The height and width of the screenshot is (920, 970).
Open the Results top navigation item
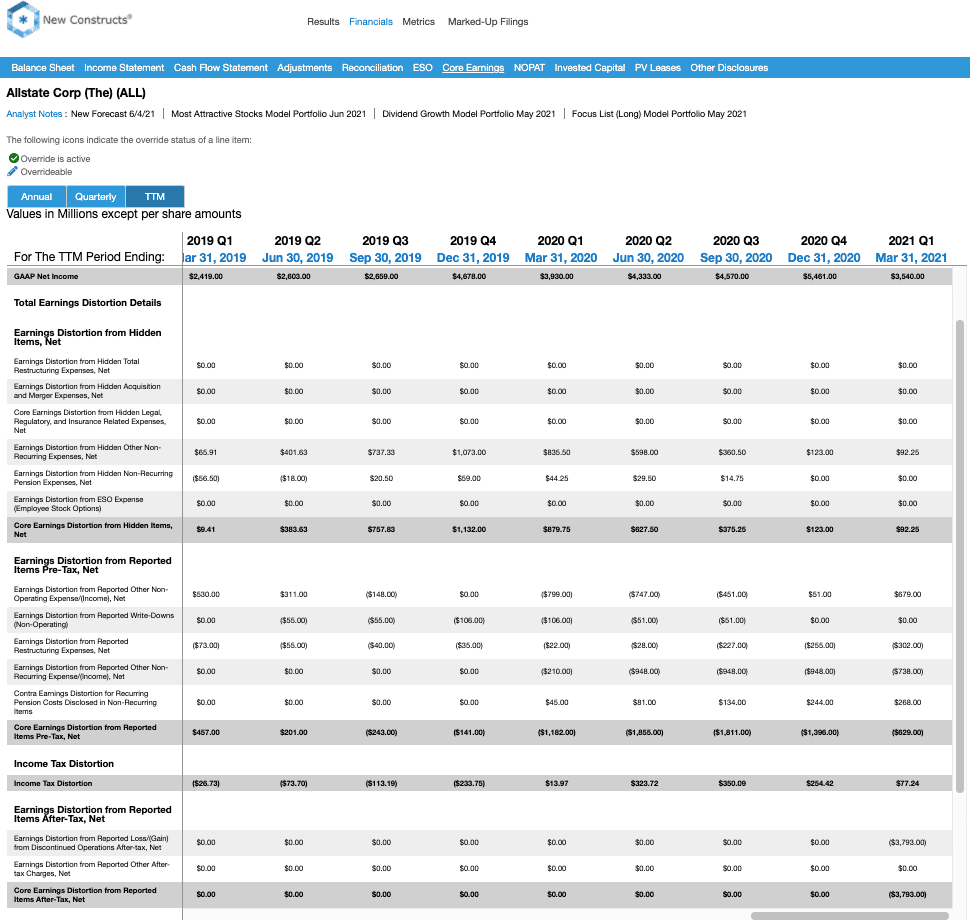pyautogui.click(x=323, y=22)
